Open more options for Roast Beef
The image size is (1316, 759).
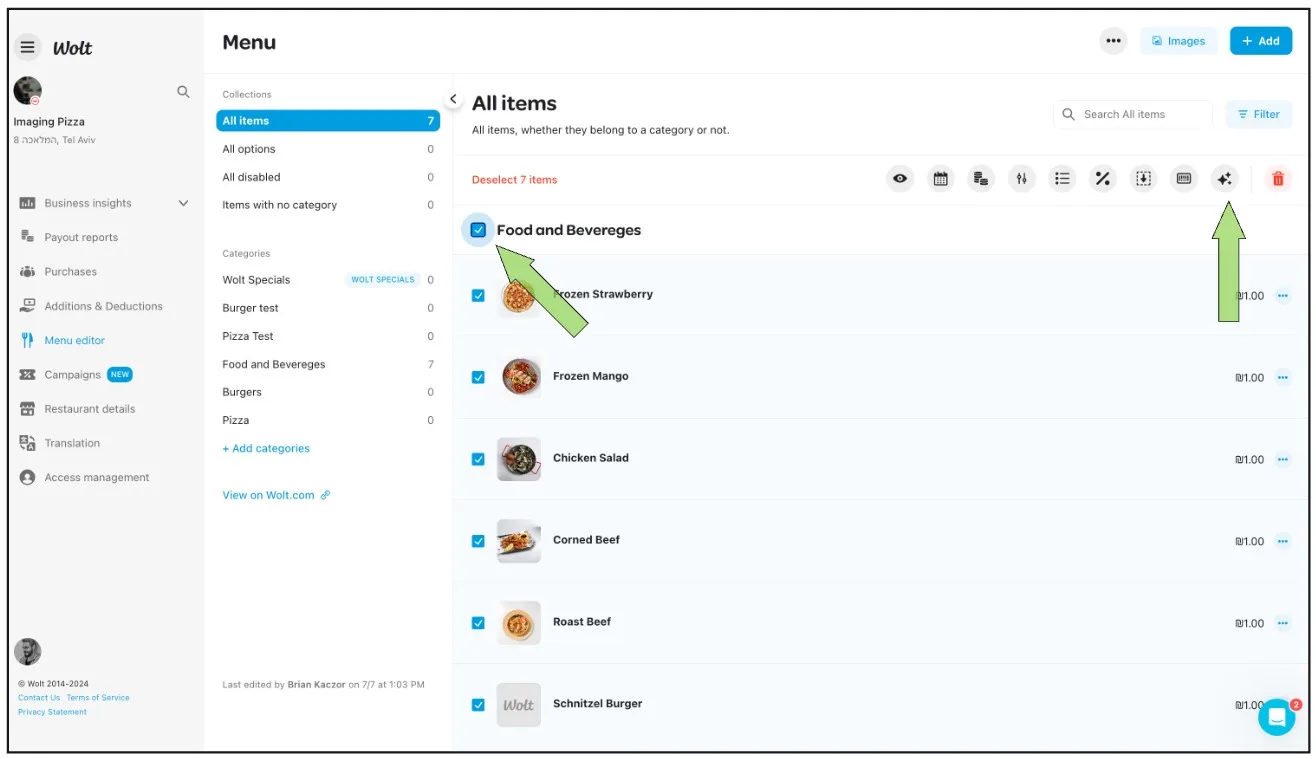coord(1283,623)
